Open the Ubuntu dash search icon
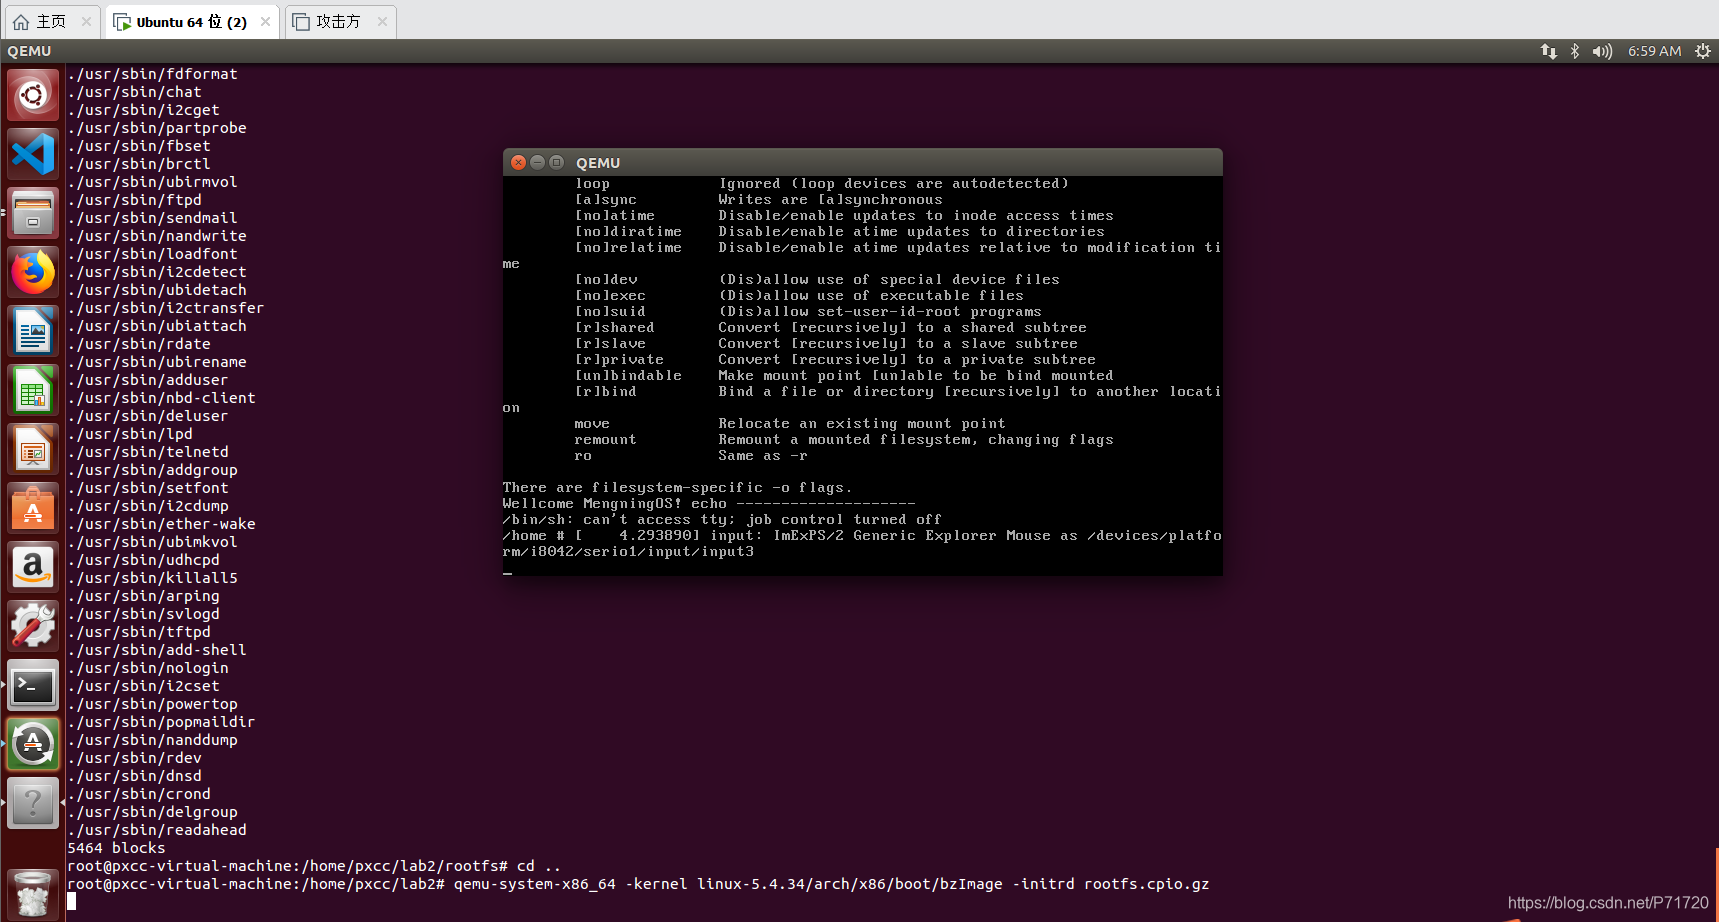This screenshot has width=1719, height=922. 33,96
